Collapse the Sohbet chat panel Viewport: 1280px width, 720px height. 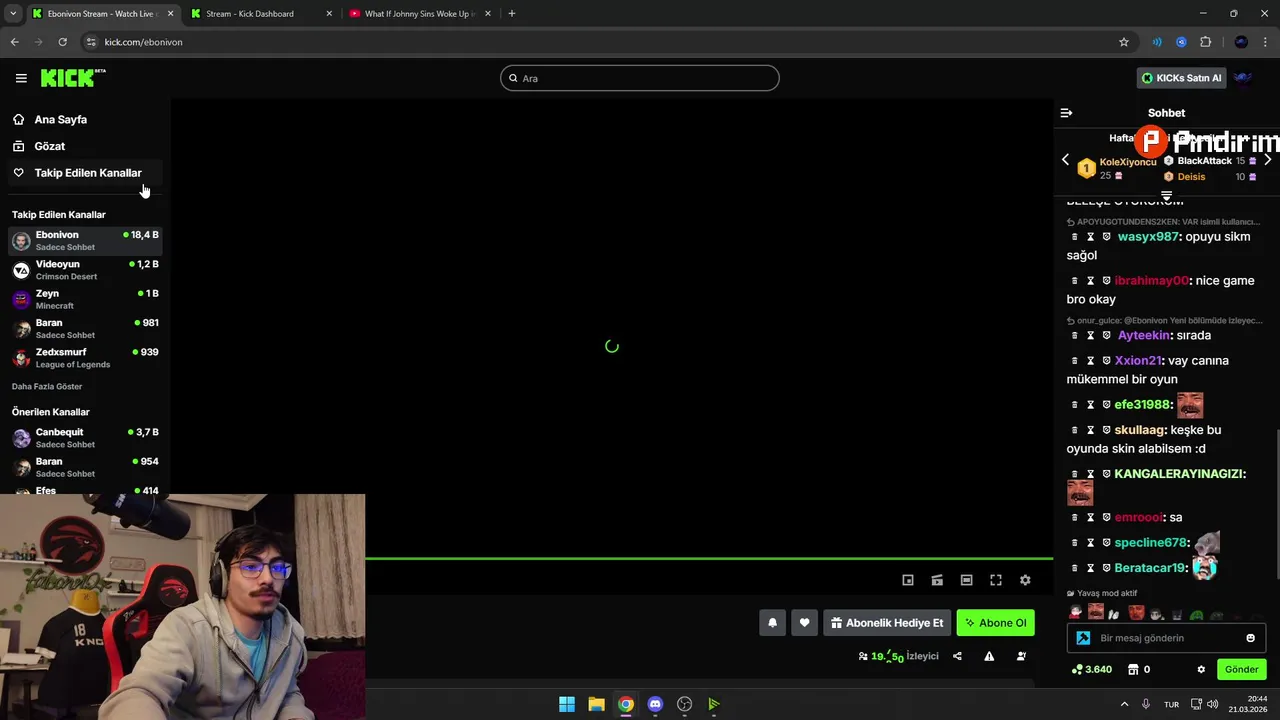(x=1066, y=113)
